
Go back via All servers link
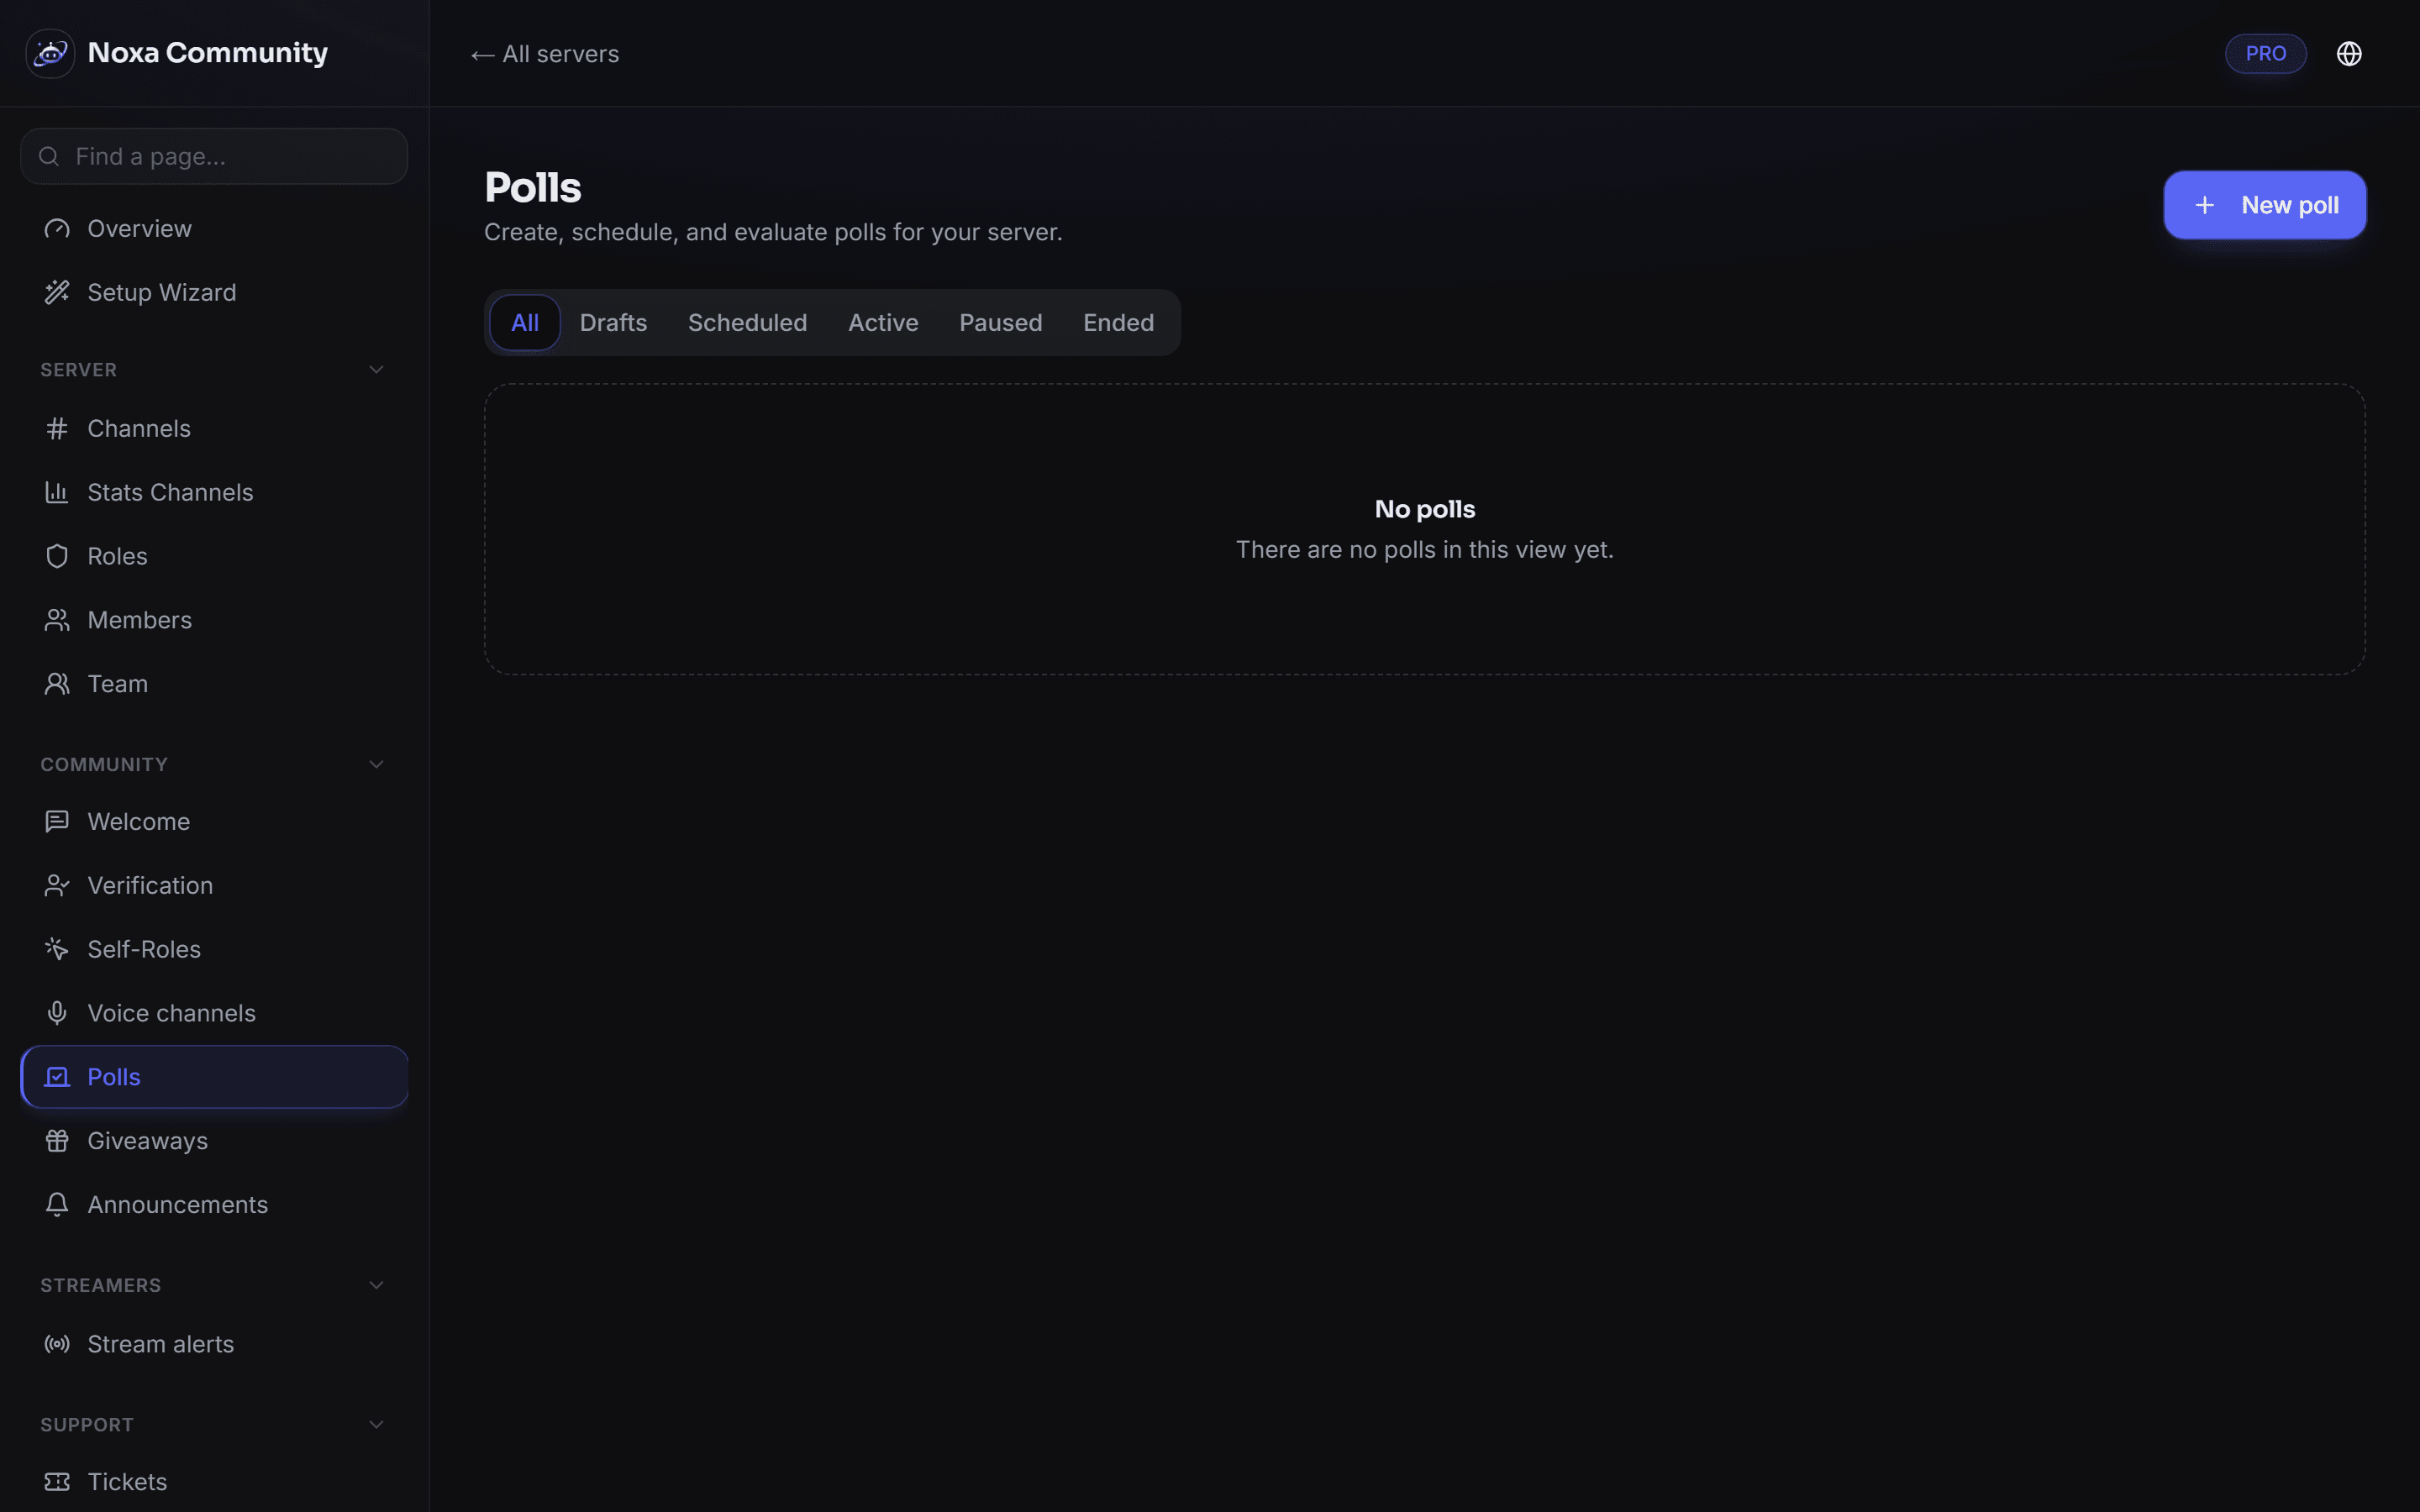pyautogui.click(x=545, y=54)
